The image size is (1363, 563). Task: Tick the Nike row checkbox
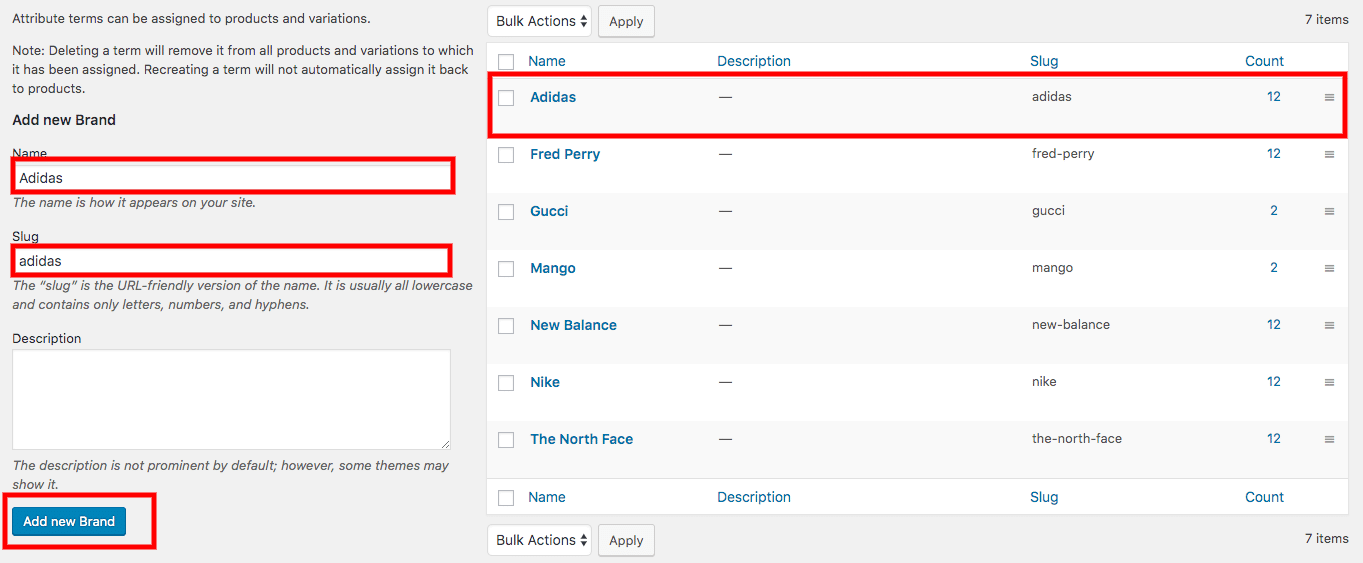click(506, 383)
